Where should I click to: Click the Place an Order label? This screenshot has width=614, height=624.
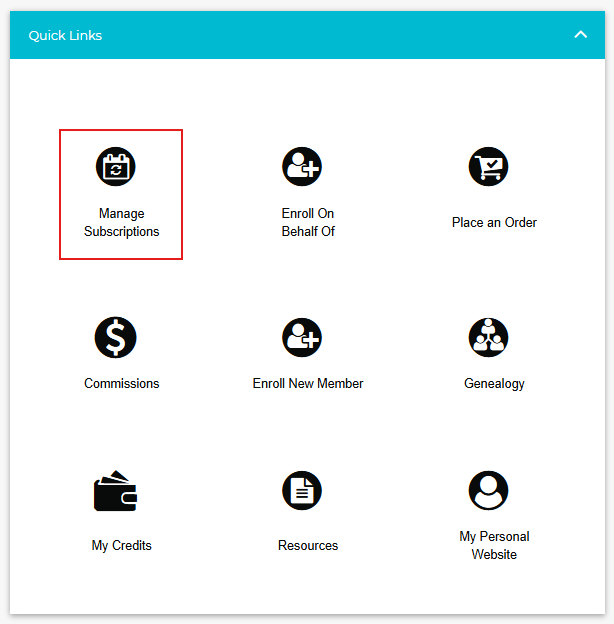(x=494, y=222)
